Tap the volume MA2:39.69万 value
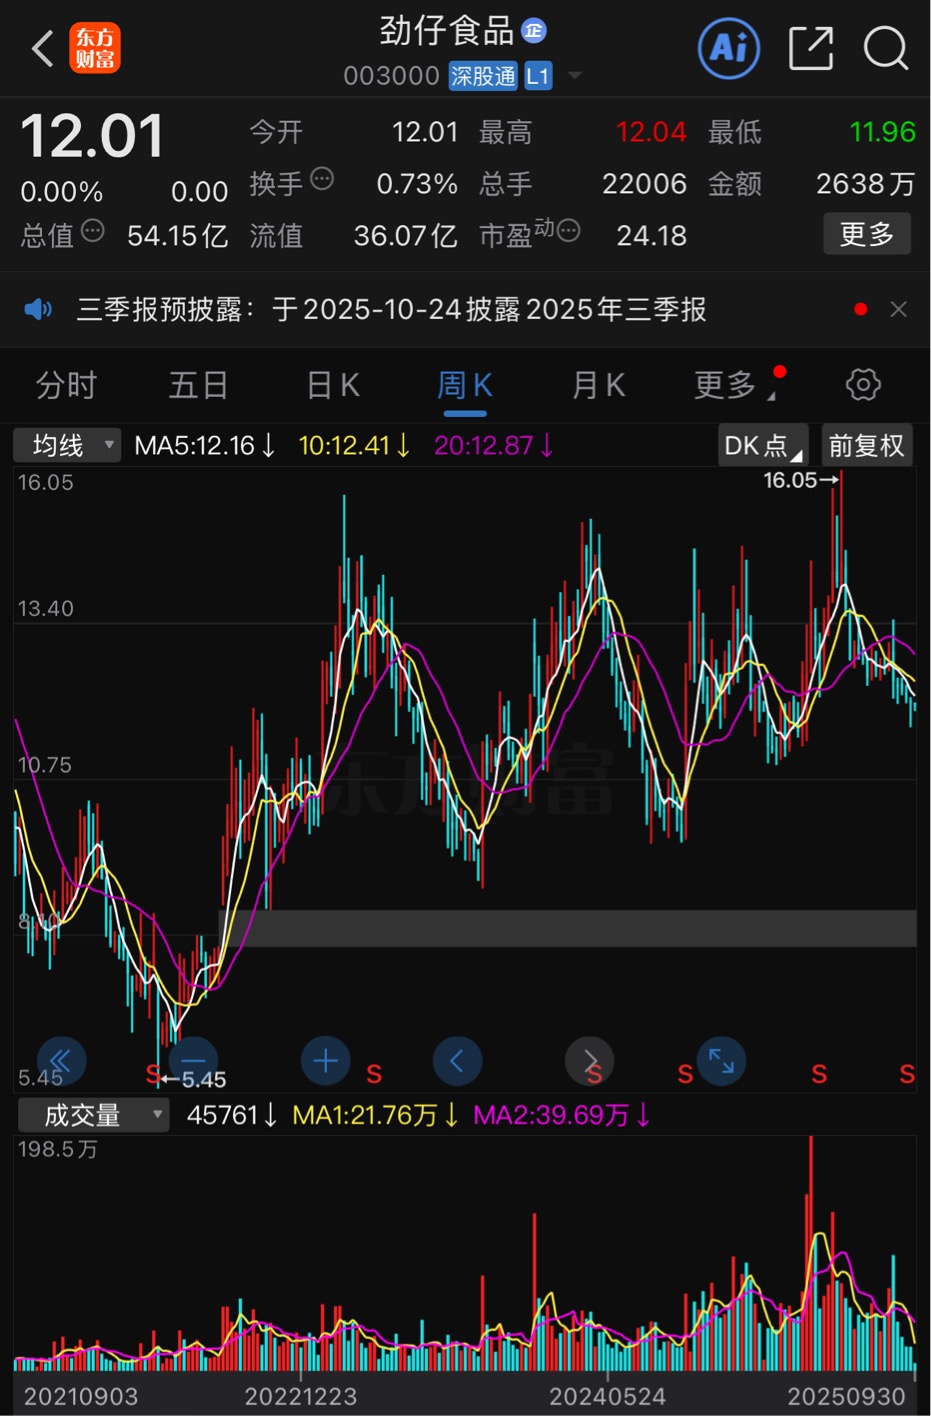The height and width of the screenshot is (1416, 931). click(x=562, y=1115)
